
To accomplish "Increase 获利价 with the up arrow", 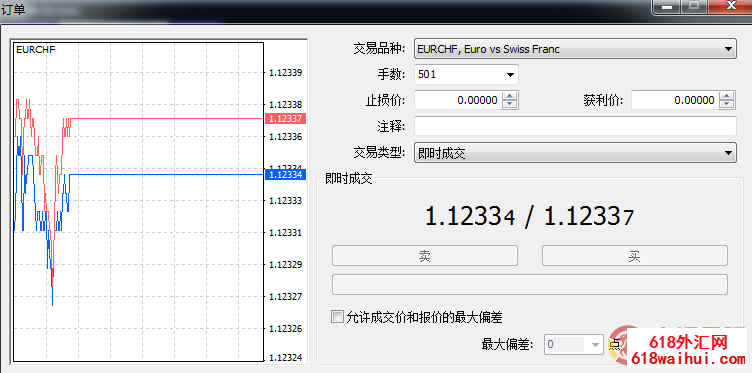I will pos(727,96).
